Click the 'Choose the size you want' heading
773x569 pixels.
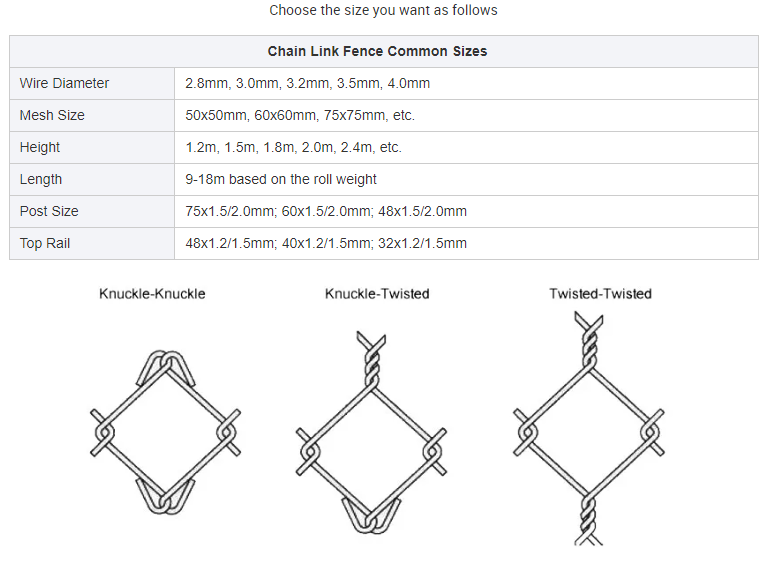pyautogui.click(x=384, y=10)
